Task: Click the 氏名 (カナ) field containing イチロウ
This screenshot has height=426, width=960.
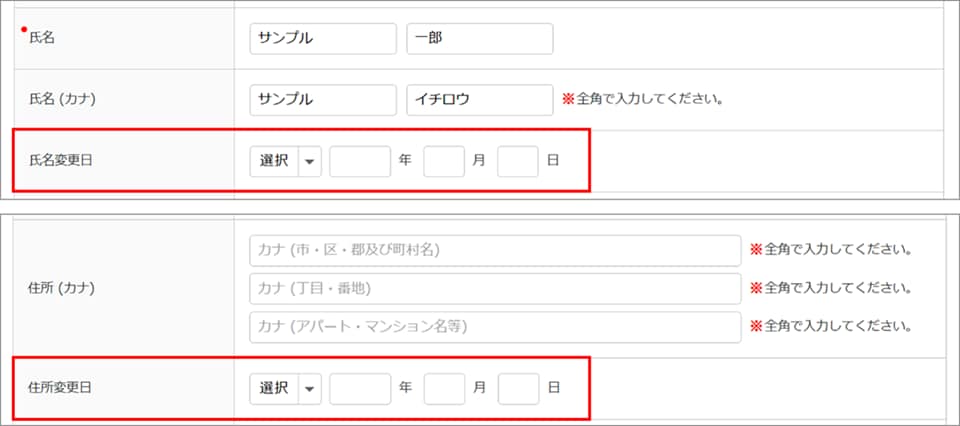Action: click(480, 100)
